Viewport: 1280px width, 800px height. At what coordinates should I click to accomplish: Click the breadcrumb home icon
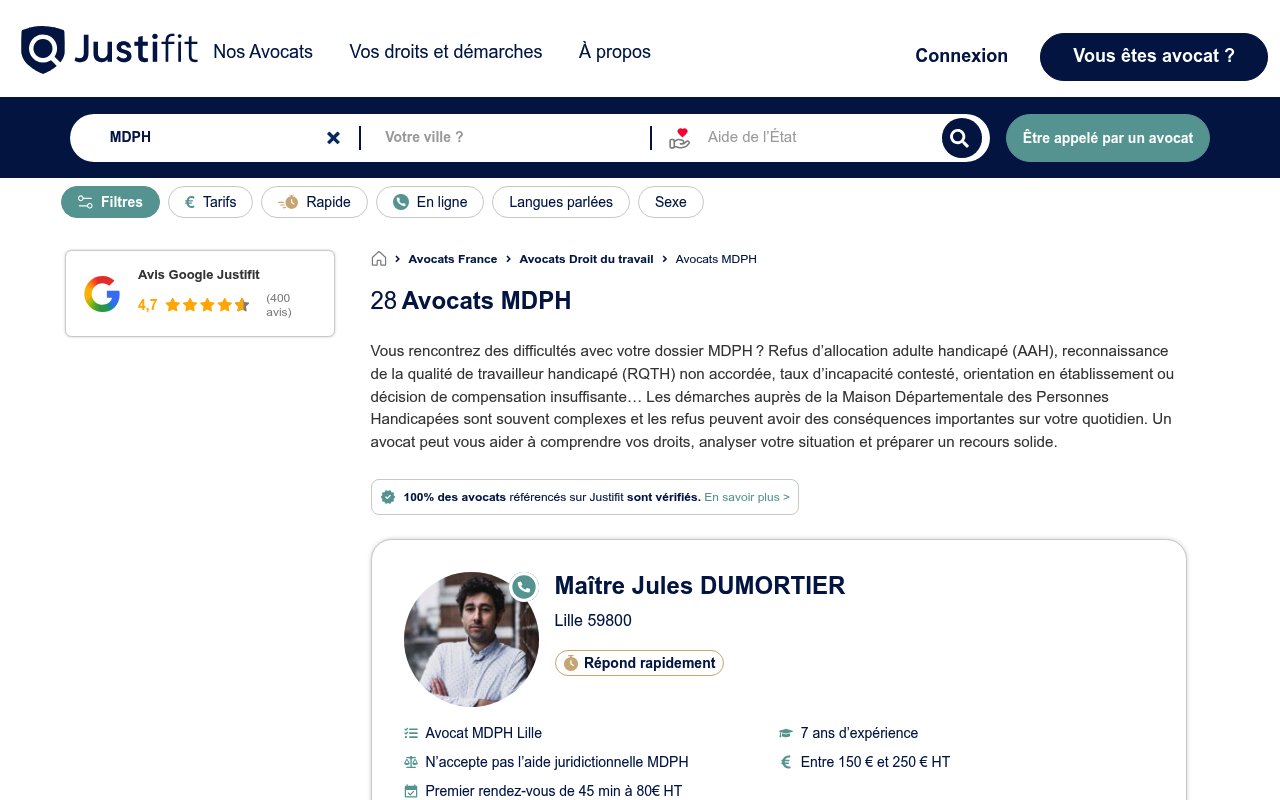379,259
